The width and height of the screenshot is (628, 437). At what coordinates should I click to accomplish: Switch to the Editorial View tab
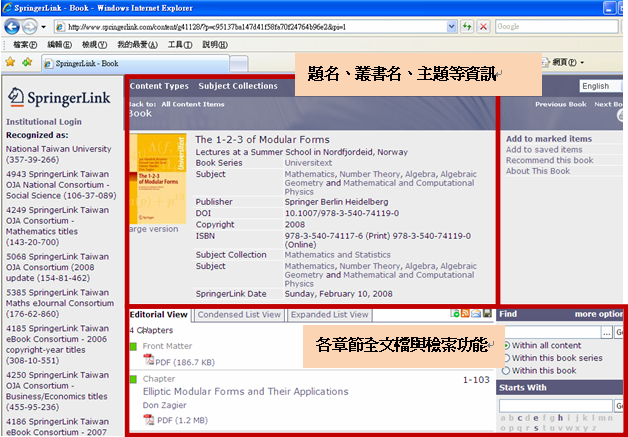159,315
